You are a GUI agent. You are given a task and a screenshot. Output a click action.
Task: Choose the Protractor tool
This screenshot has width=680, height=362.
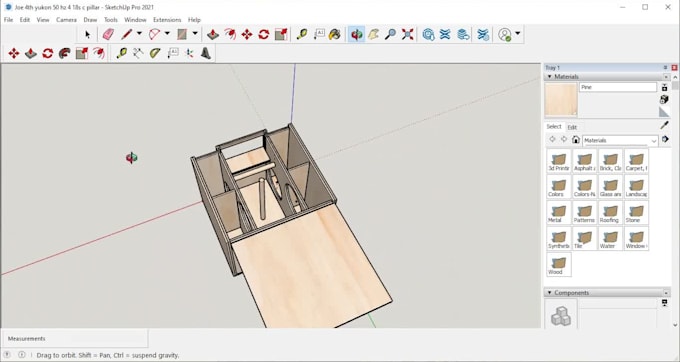coord(155,53)
